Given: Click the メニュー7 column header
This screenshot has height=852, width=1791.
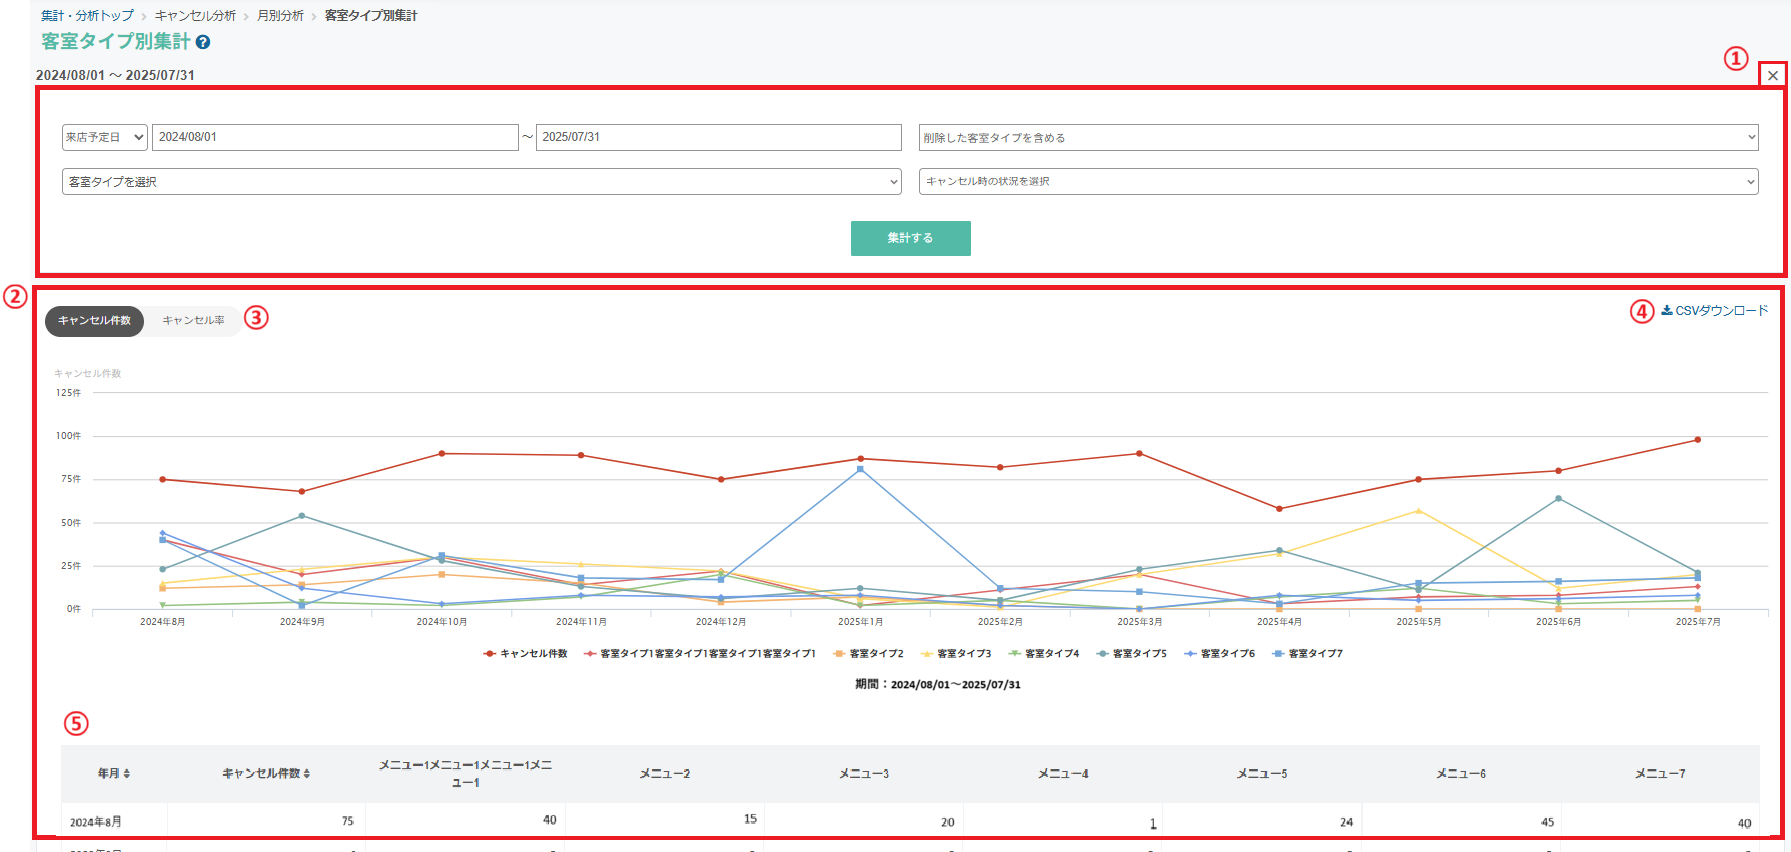Looking at the screenshot, I should [x=1660, y=773].
